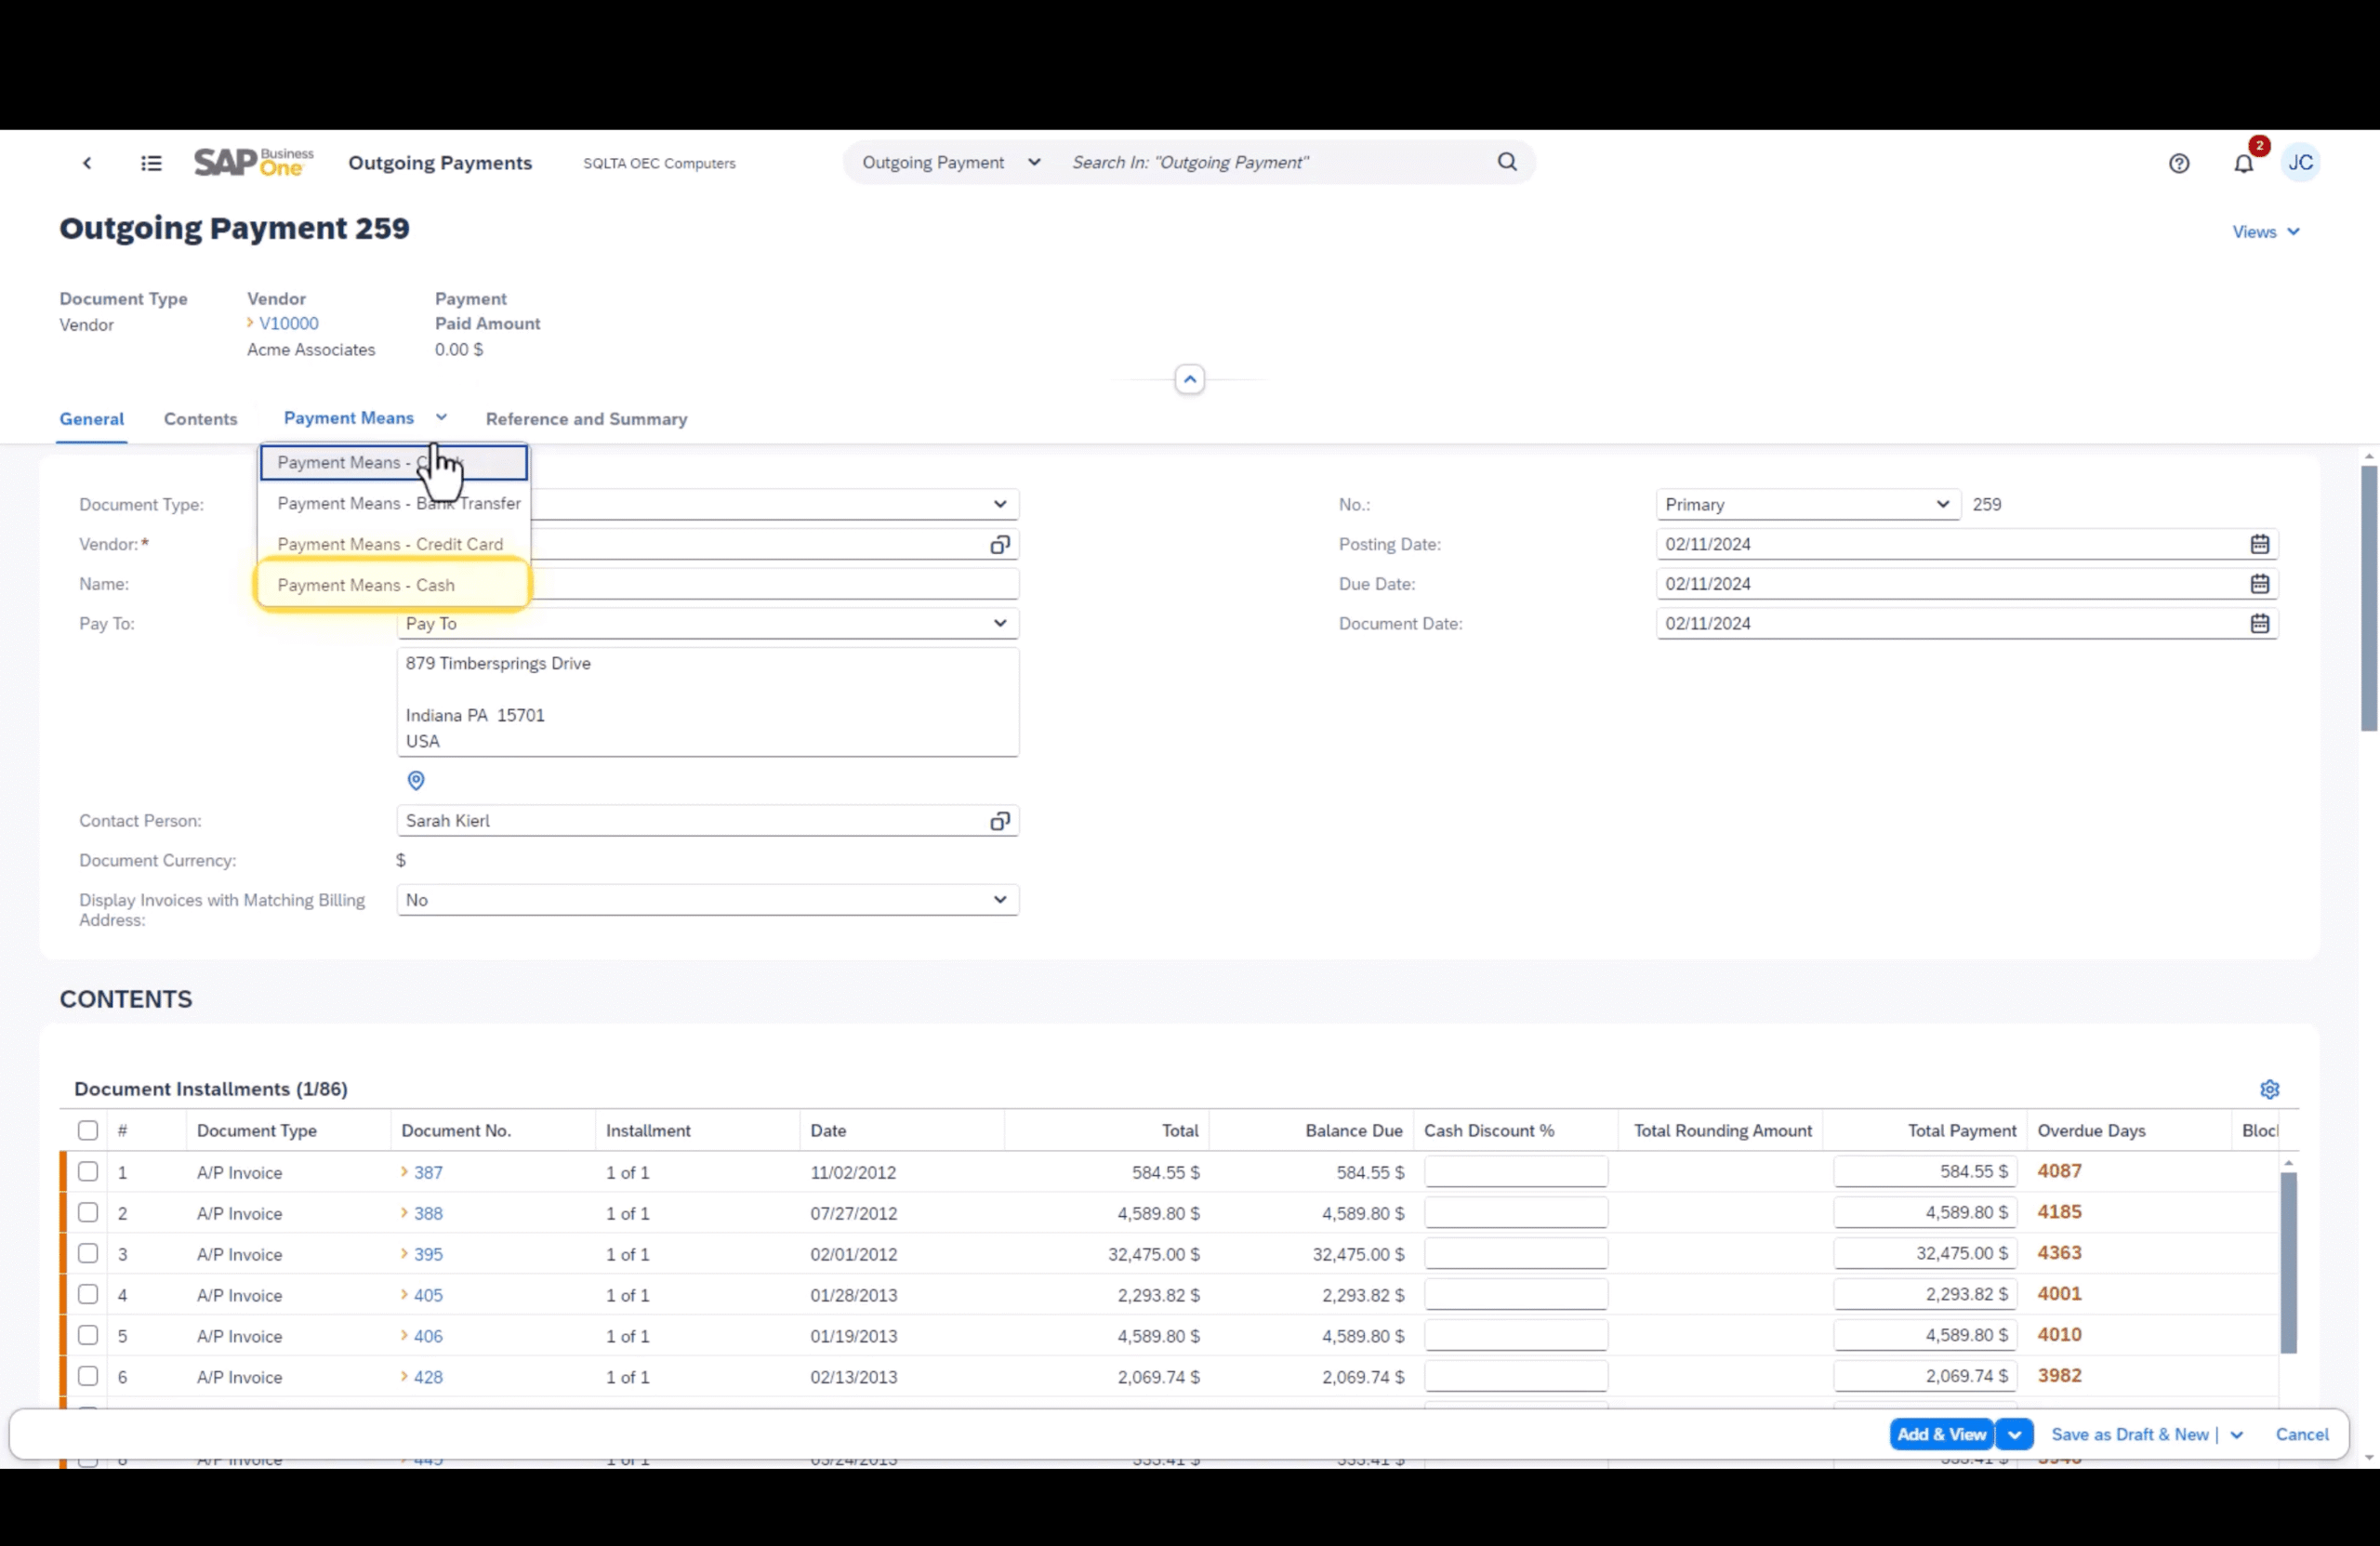
Task: Open Contact Person choose-from-list icon
Action: pyautogui.click(x=999, y=821)
